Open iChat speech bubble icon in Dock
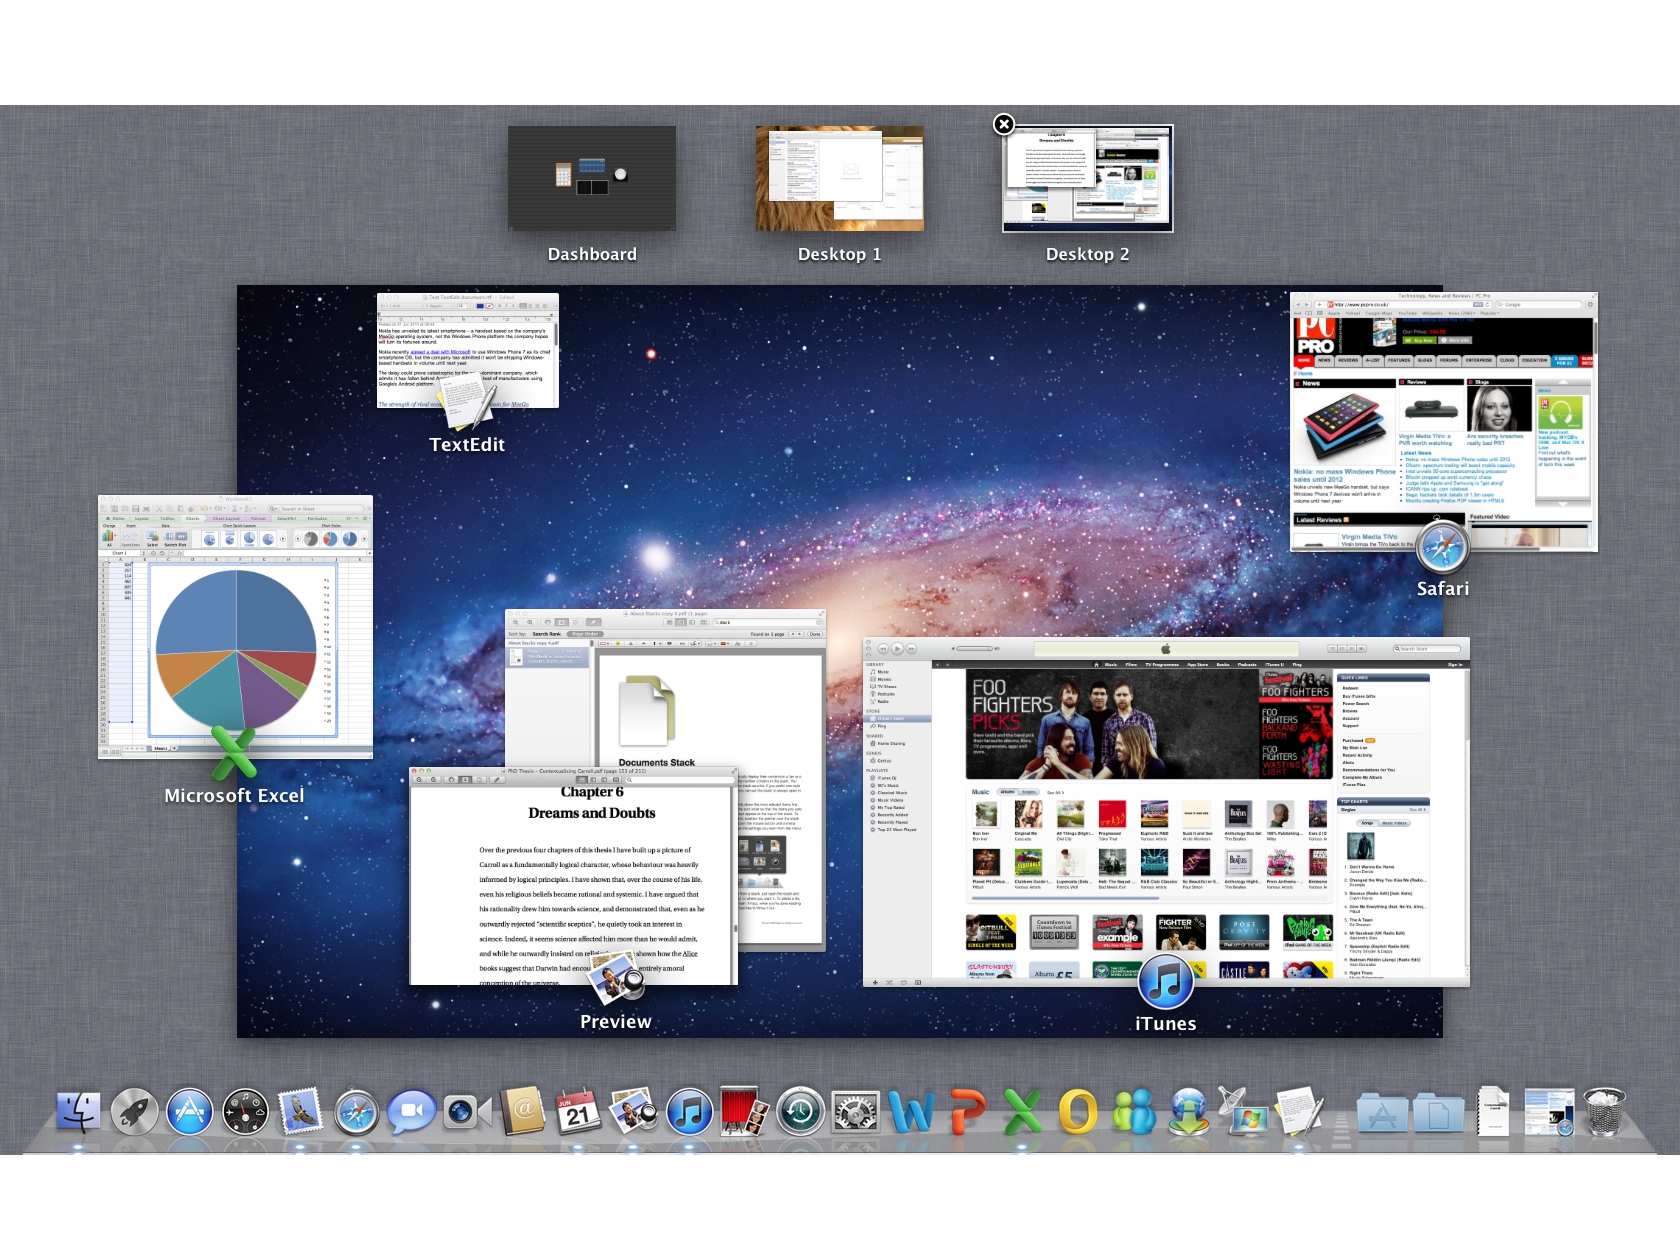Viewport: 1680px width, 1260px height. point(412,1112)
